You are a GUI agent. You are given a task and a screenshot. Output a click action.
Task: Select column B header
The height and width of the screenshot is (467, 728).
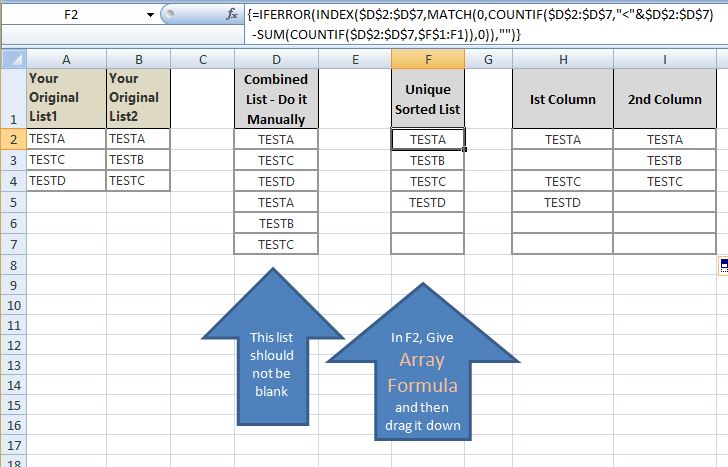pos(138,59)
